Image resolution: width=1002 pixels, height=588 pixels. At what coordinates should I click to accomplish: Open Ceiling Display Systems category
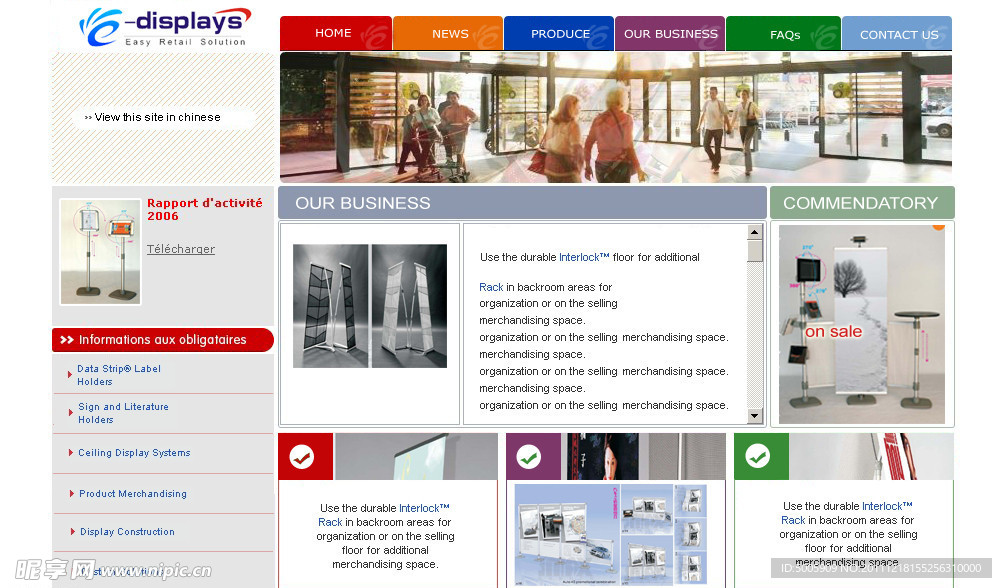134,453
